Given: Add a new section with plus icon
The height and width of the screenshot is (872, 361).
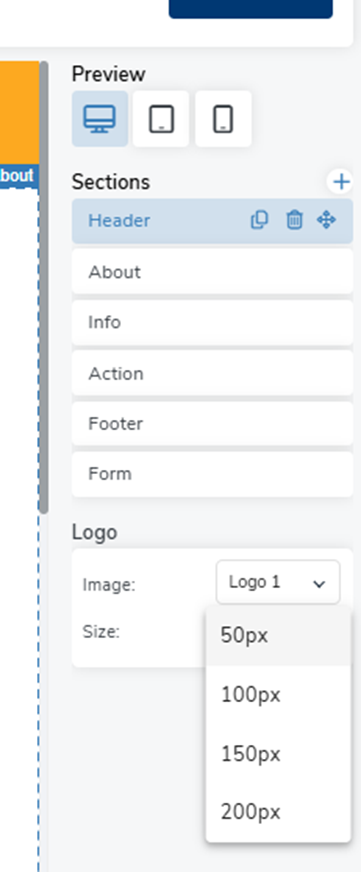Looking at the screenshot, I should 341,181.
